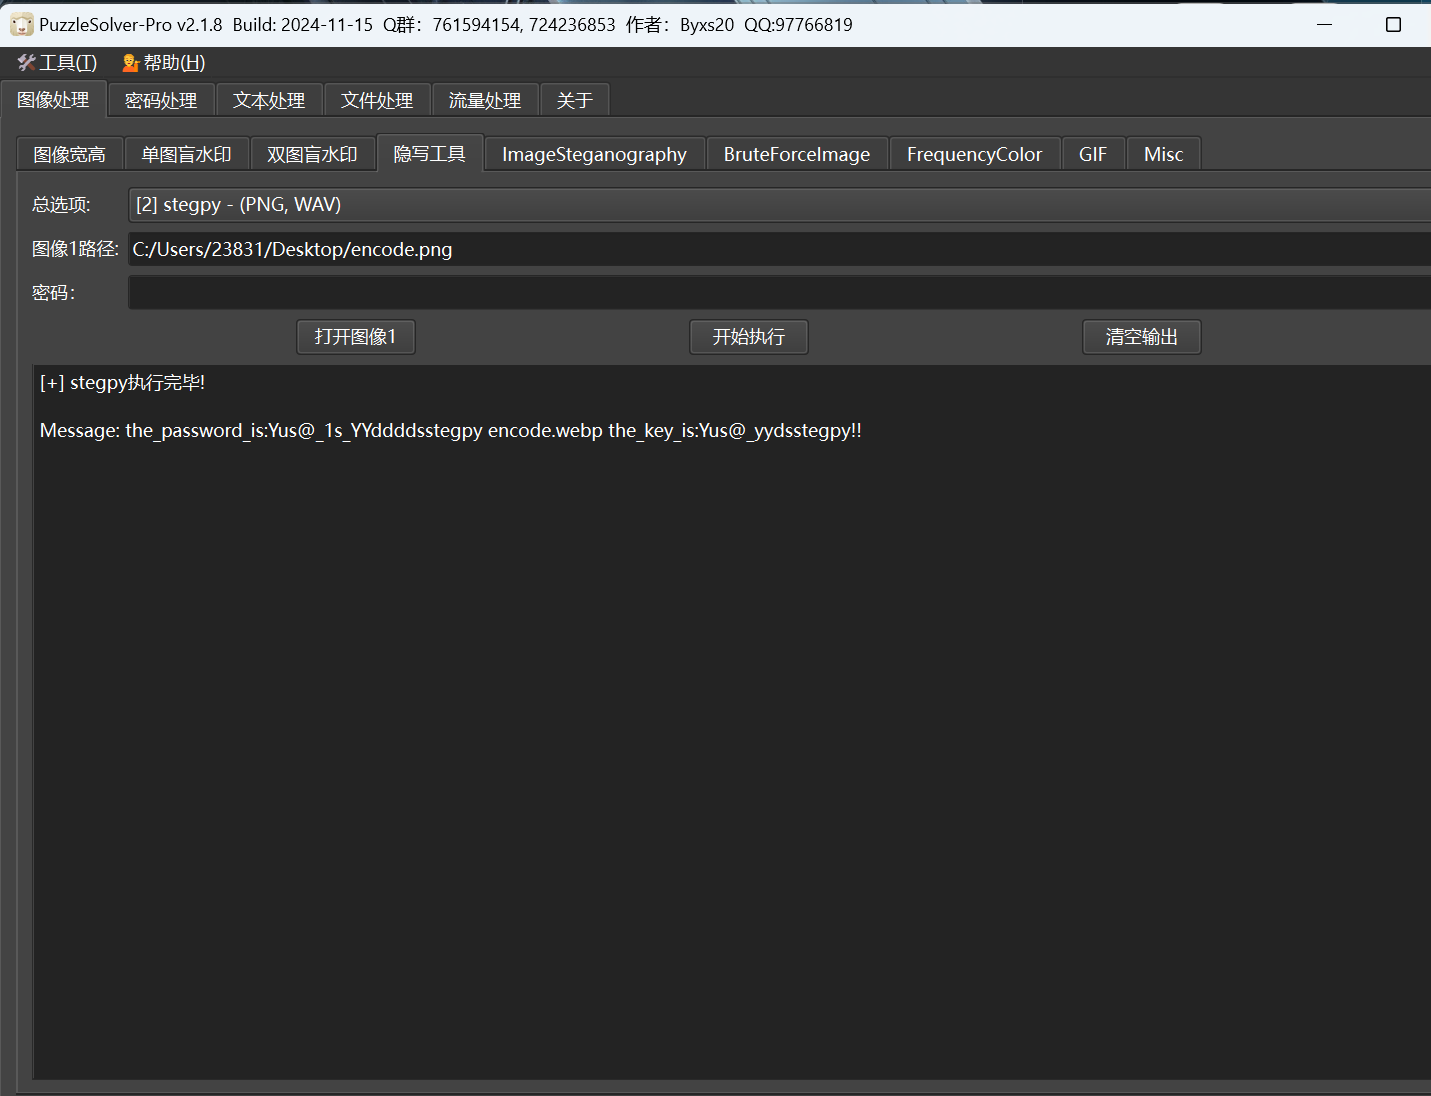Switch to the 图像处理 tab
This screenshot has height=1096, width=1431.
click(54, 100)
